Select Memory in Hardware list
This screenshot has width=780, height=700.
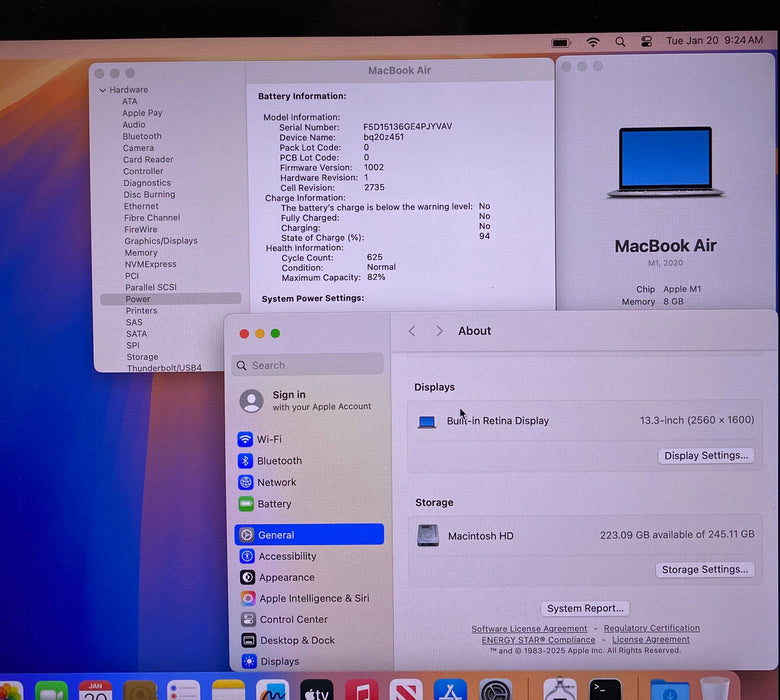point(141,253)
